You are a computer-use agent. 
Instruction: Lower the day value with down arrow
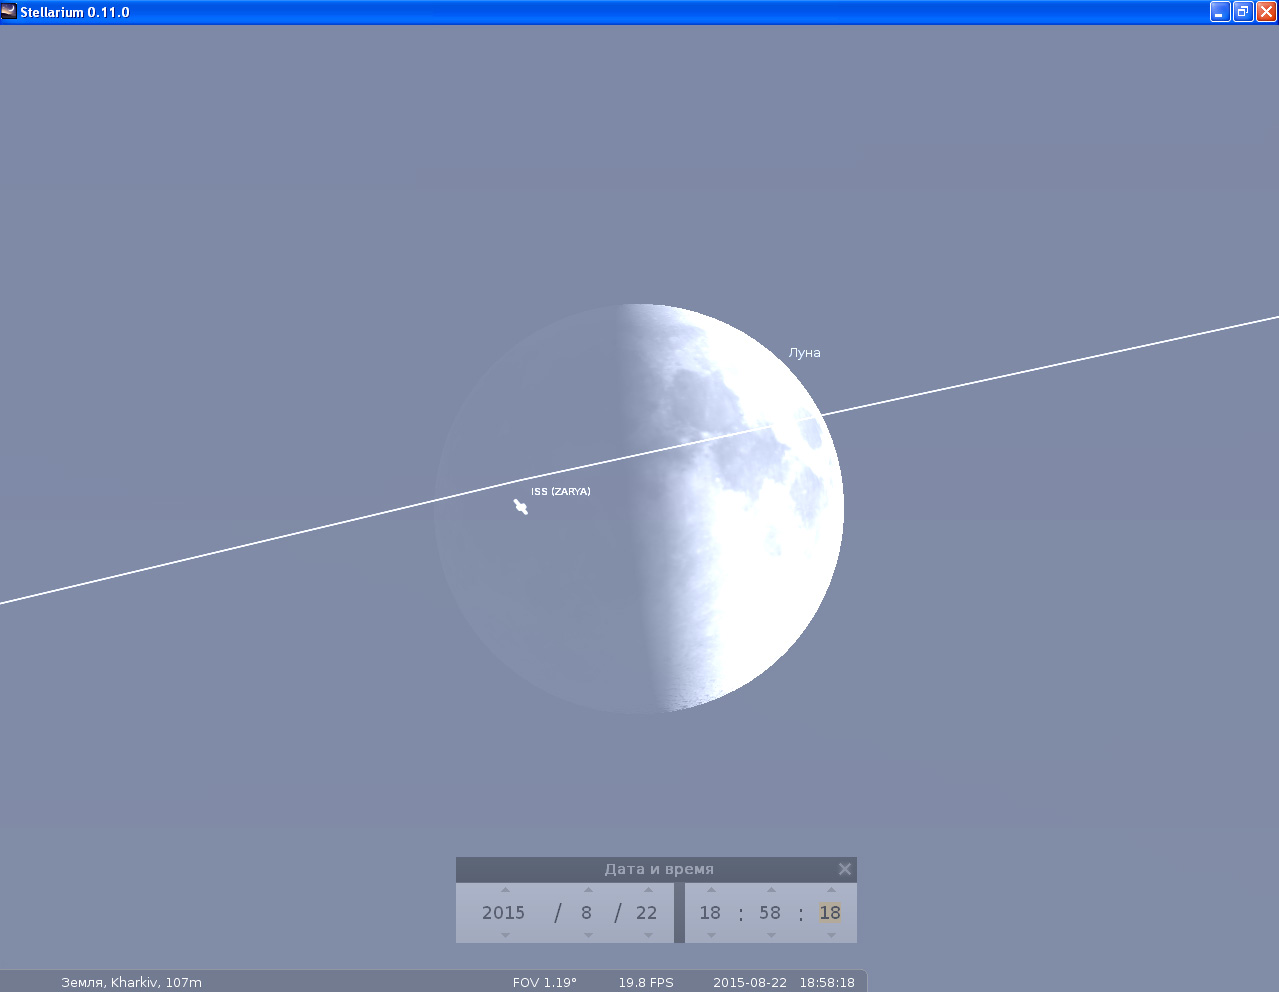coord(648,935)
